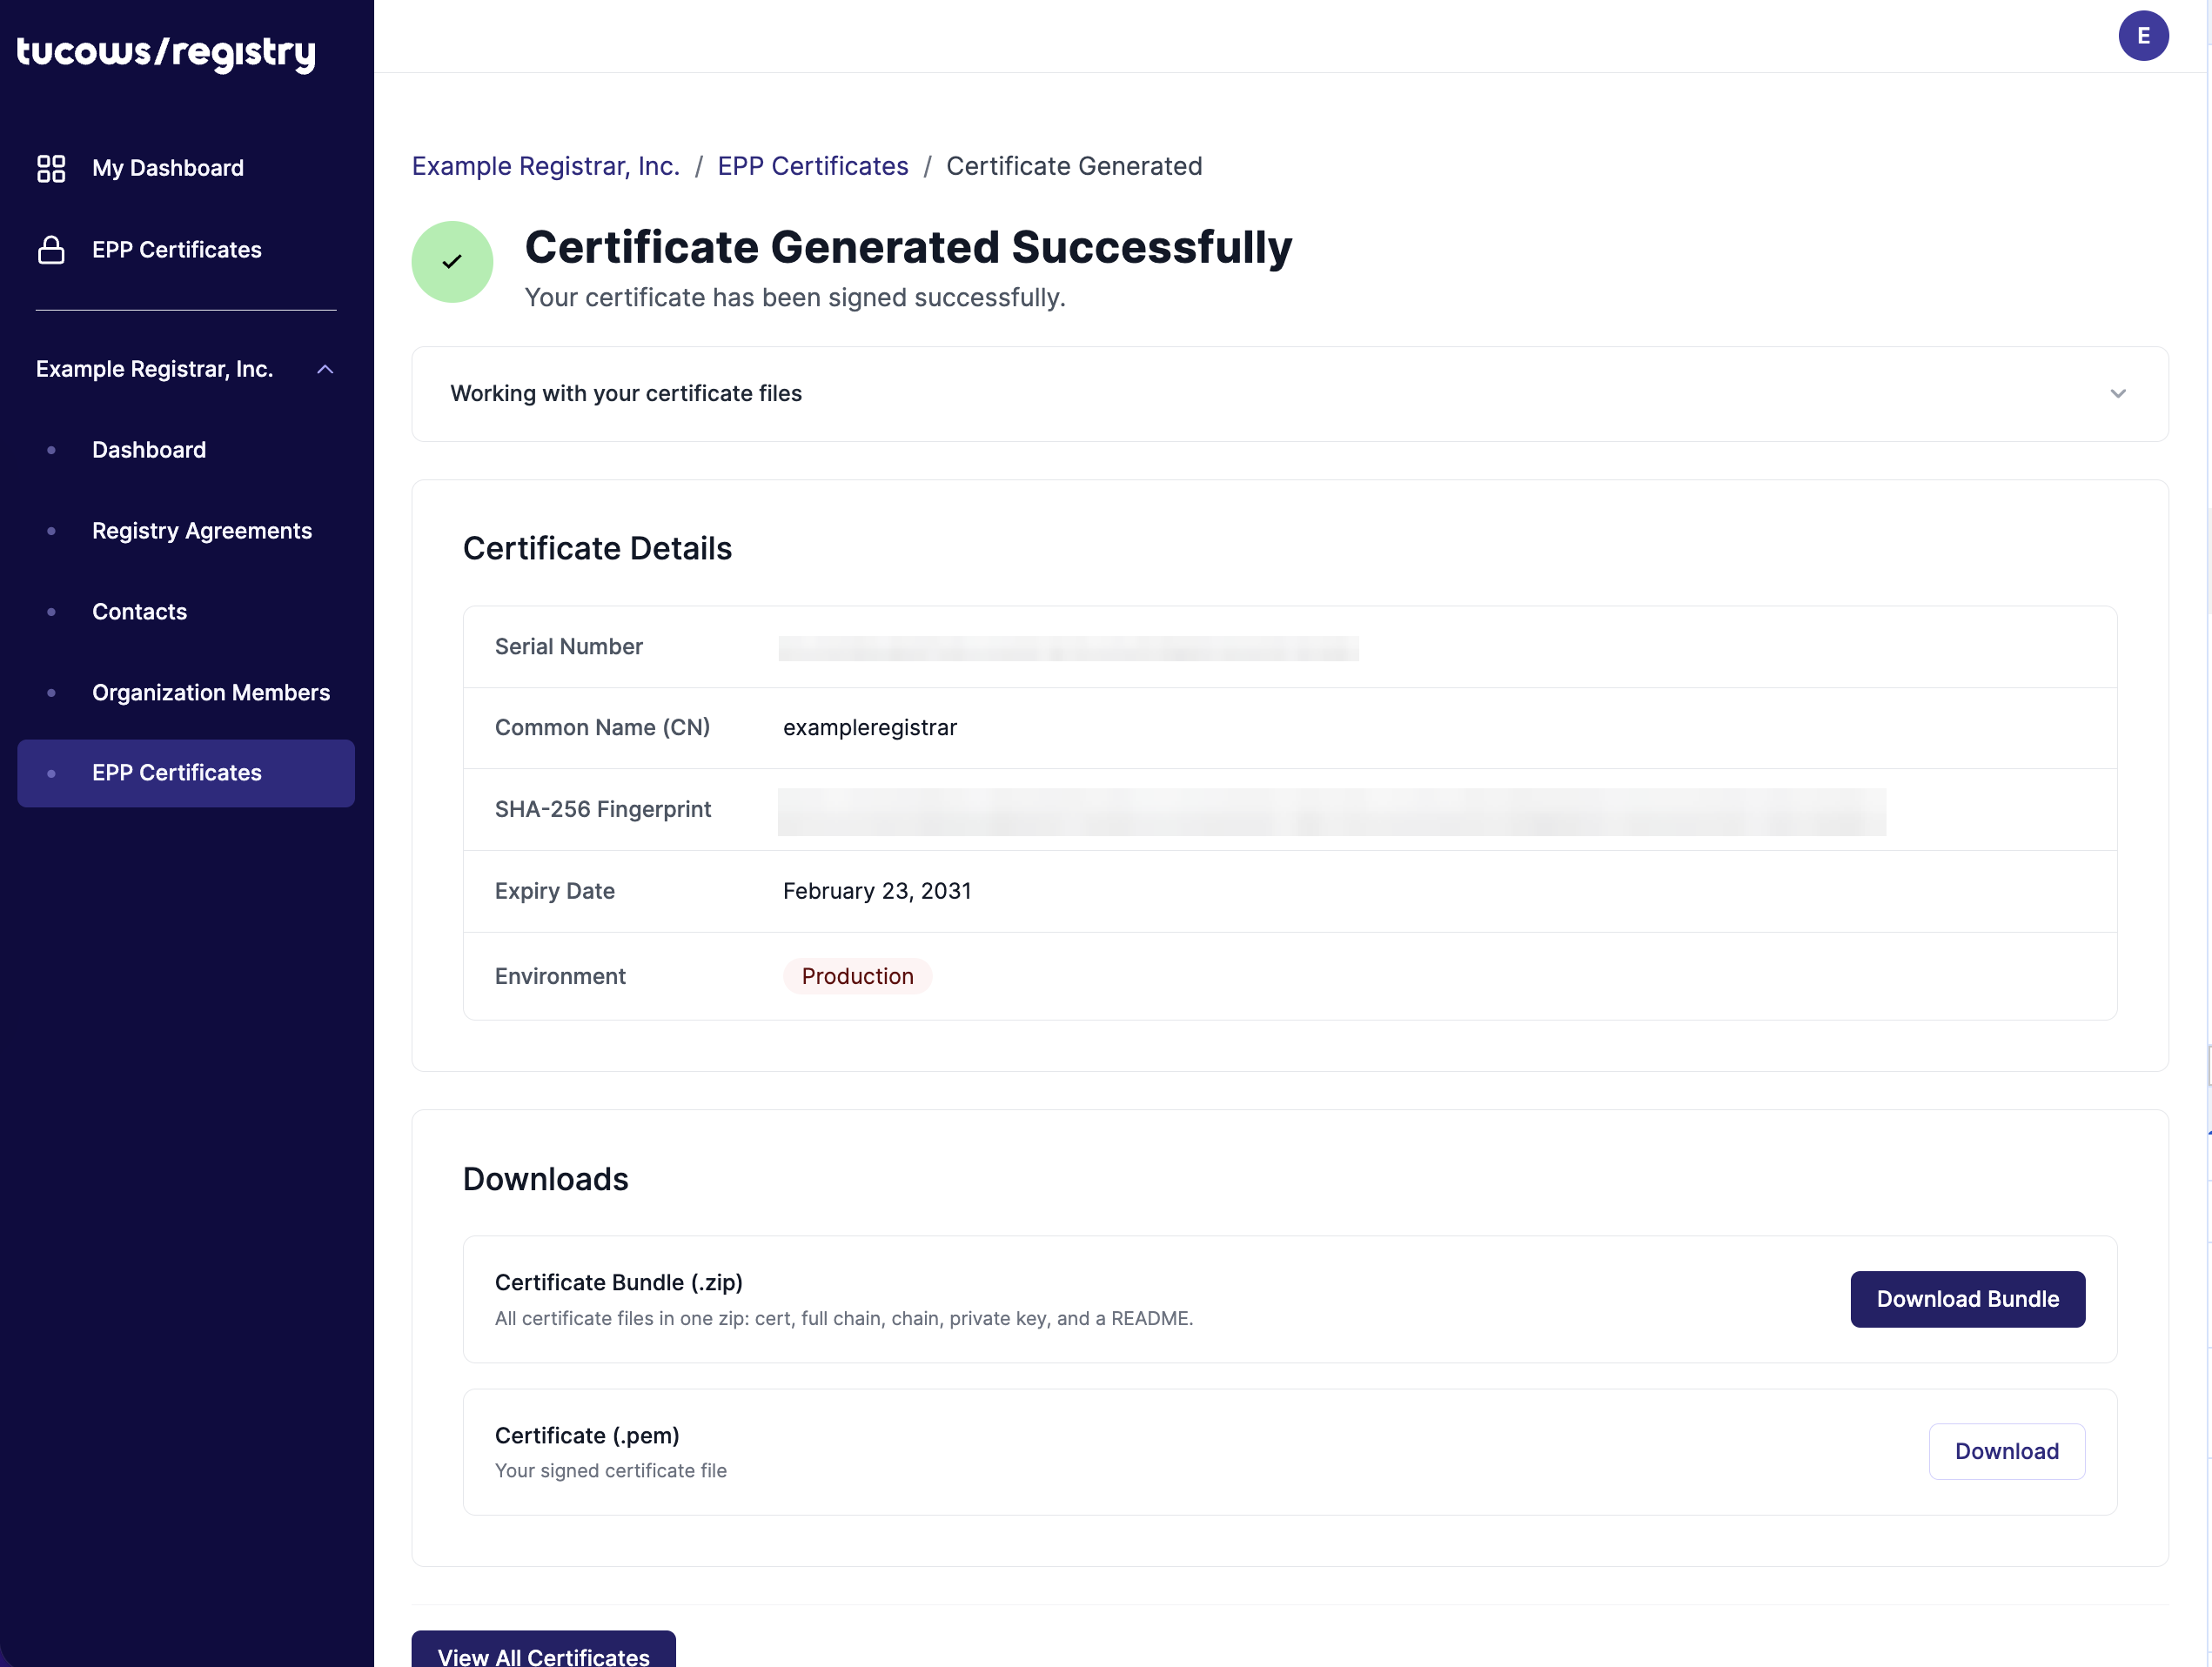
Task: Open the top-level EPP Certificates sidebar item
Action: [177, 250]
